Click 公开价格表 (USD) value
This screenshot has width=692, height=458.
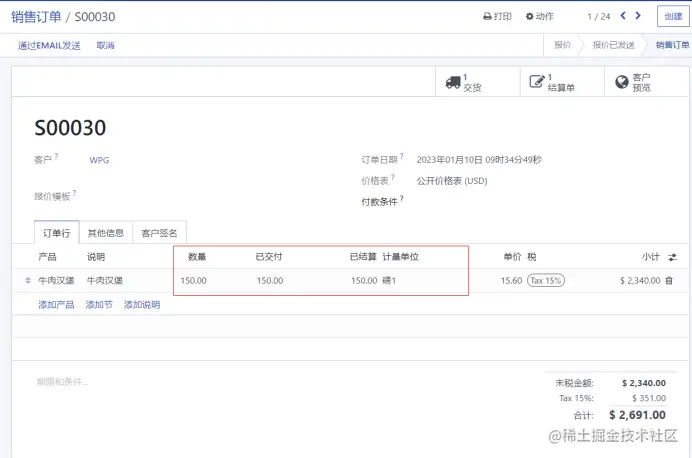coord(452,181)
